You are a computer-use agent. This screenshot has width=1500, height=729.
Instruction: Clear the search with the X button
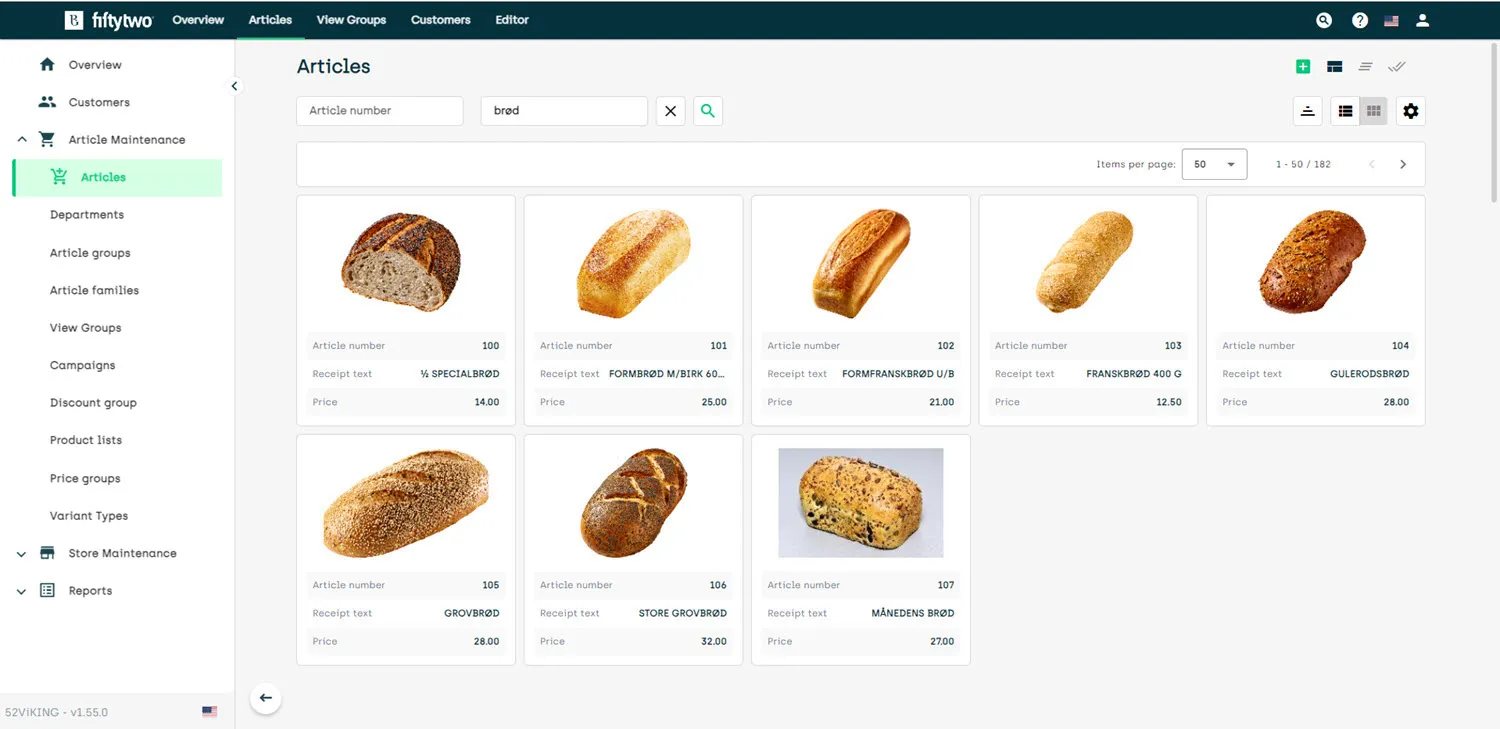(x=671, y=111)
